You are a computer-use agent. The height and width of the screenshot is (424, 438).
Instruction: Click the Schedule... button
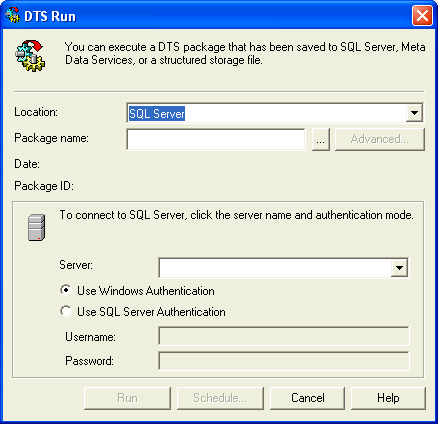pyautogui.click(x=220, y=398)
